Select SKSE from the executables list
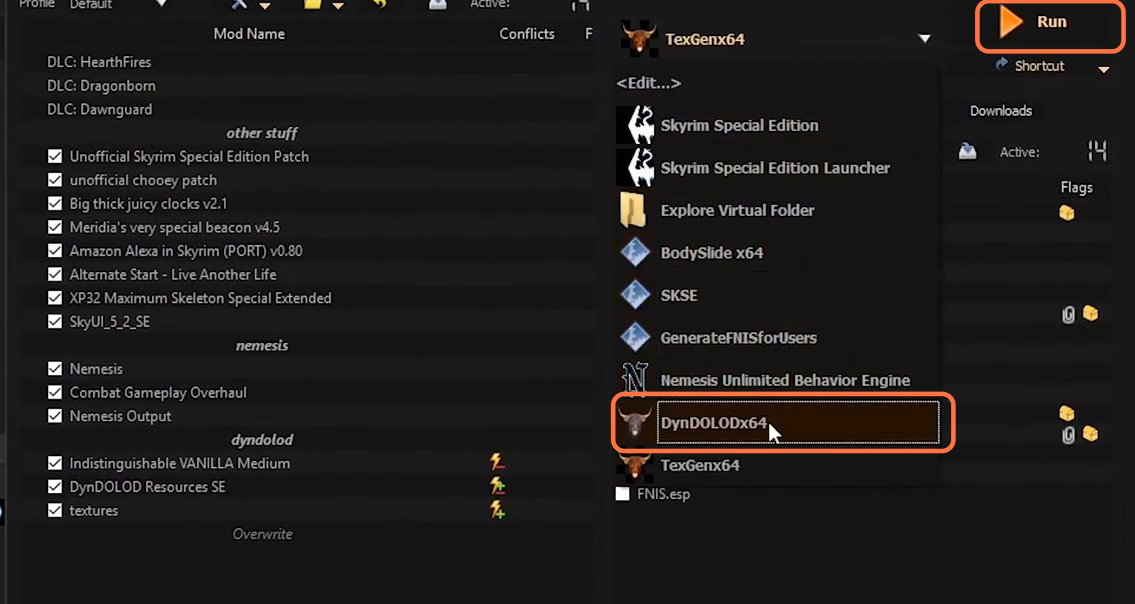Screen dimensions: 1135x604 coord(678,295)
